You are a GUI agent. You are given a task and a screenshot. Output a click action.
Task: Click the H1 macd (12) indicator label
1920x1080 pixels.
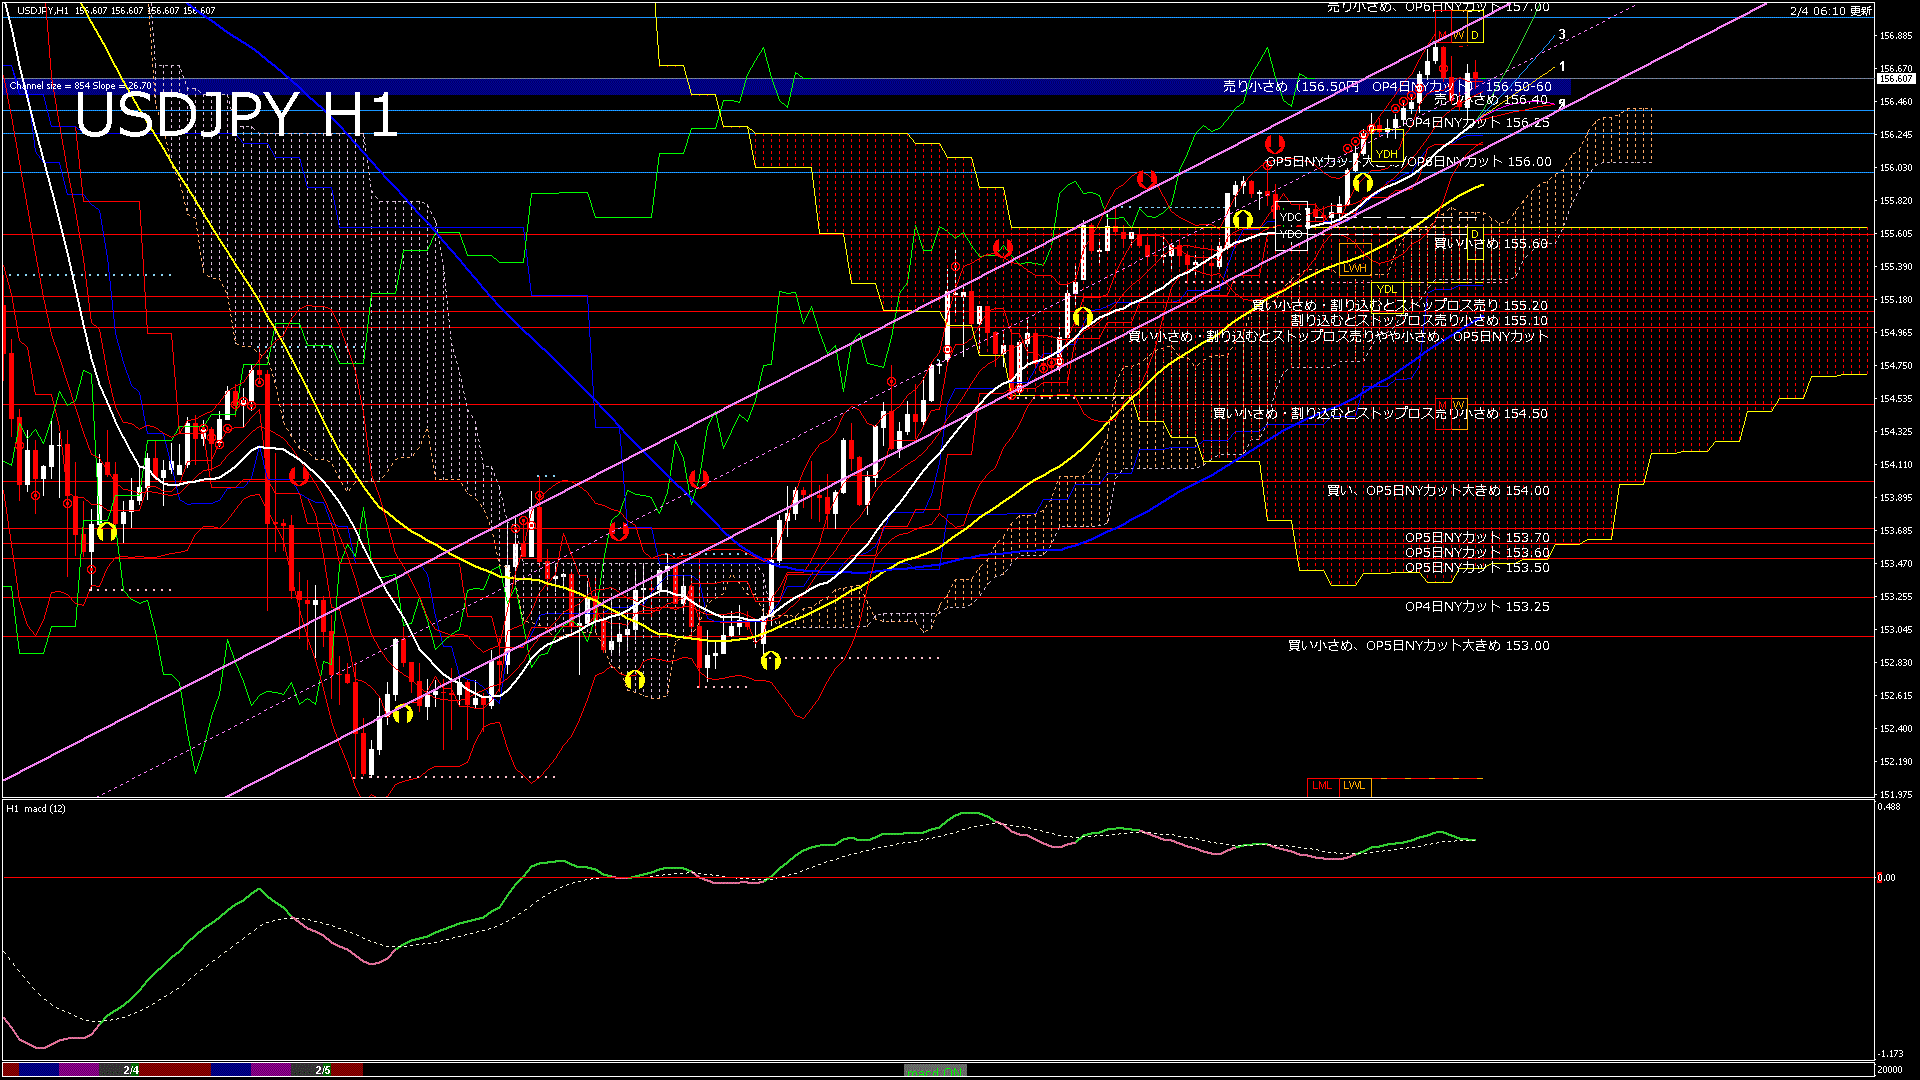(x=36, y=808)
